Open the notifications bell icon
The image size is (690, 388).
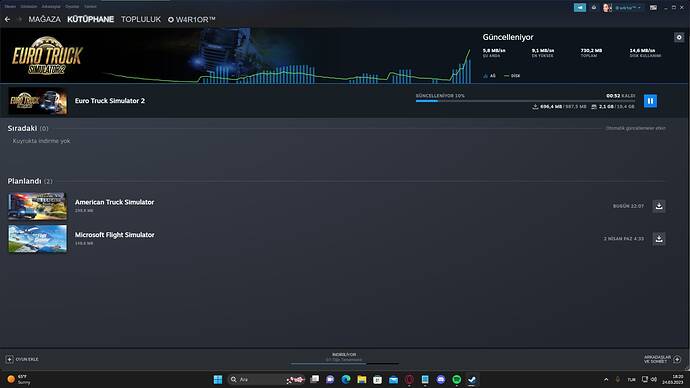594,7
